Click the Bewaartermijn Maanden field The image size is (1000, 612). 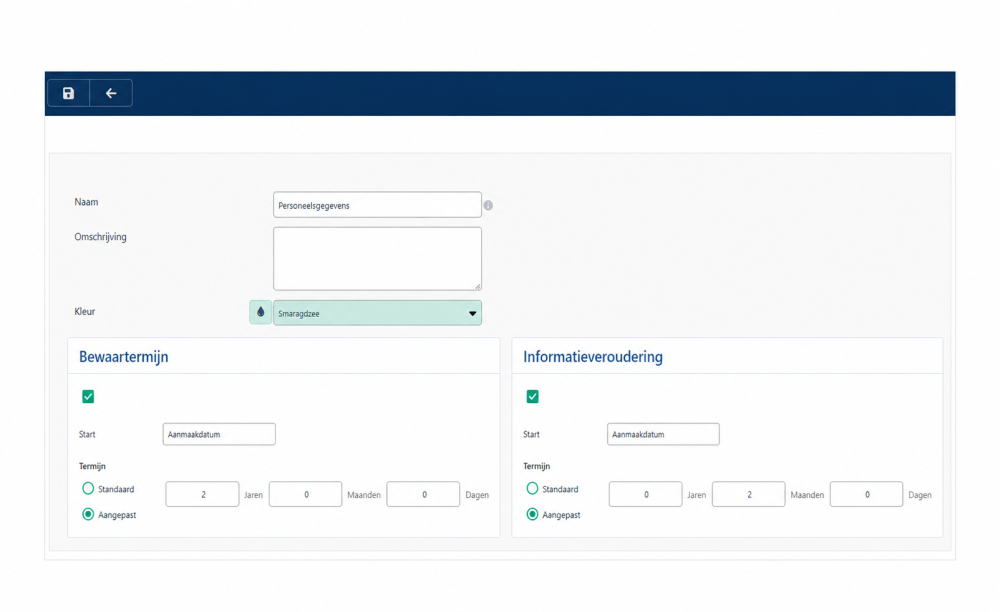point(305,494)
